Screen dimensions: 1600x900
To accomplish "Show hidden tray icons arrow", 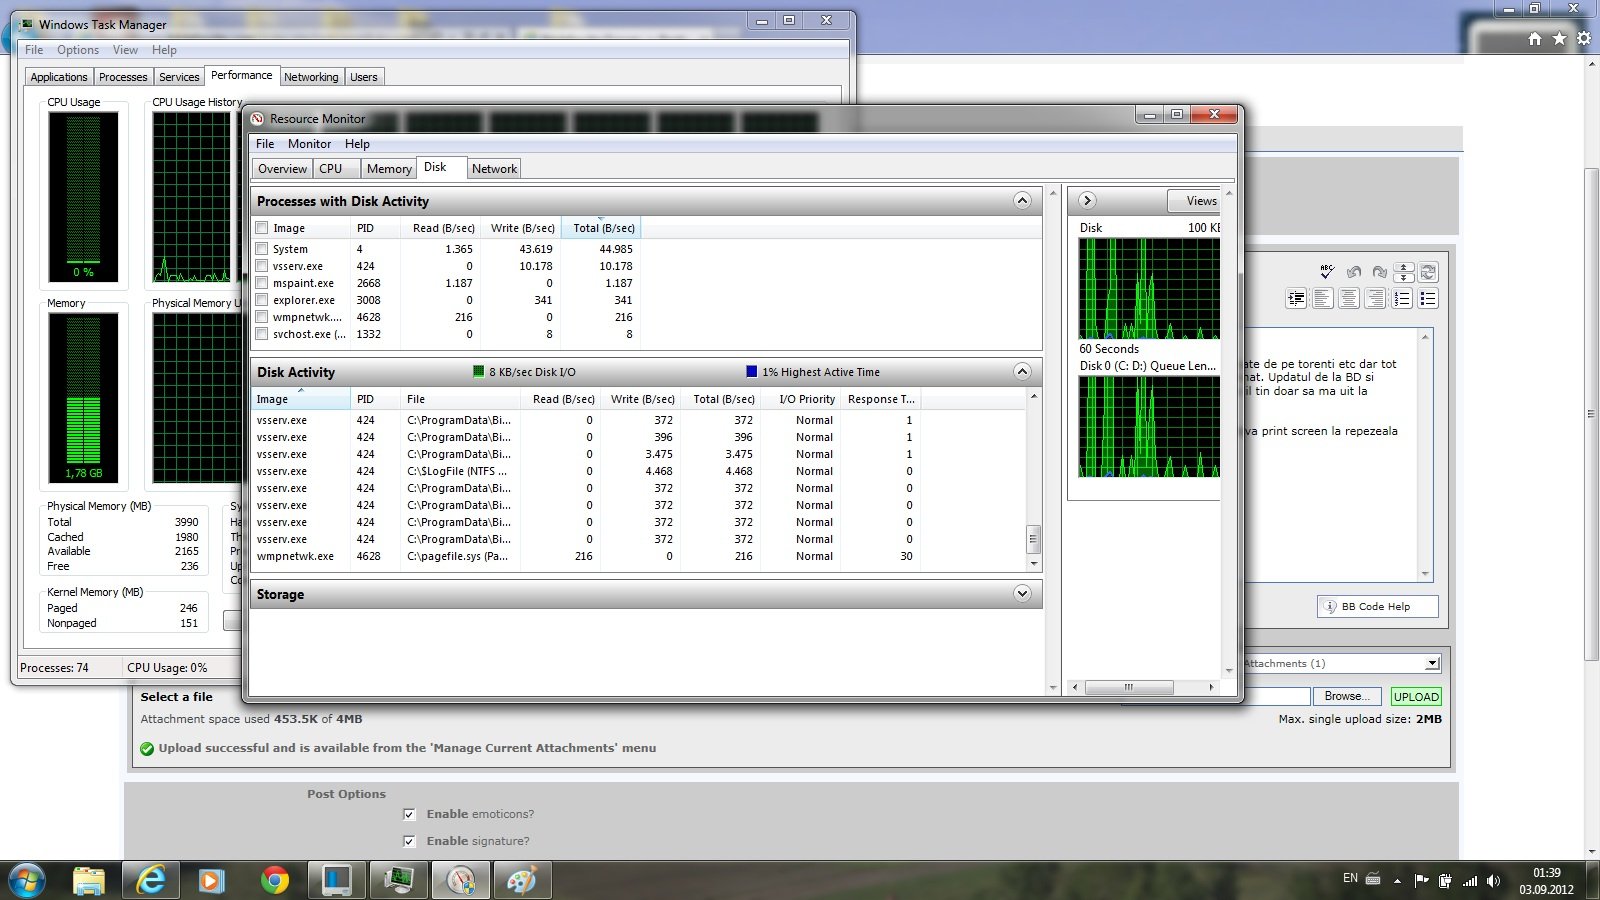I will 1398,881.
